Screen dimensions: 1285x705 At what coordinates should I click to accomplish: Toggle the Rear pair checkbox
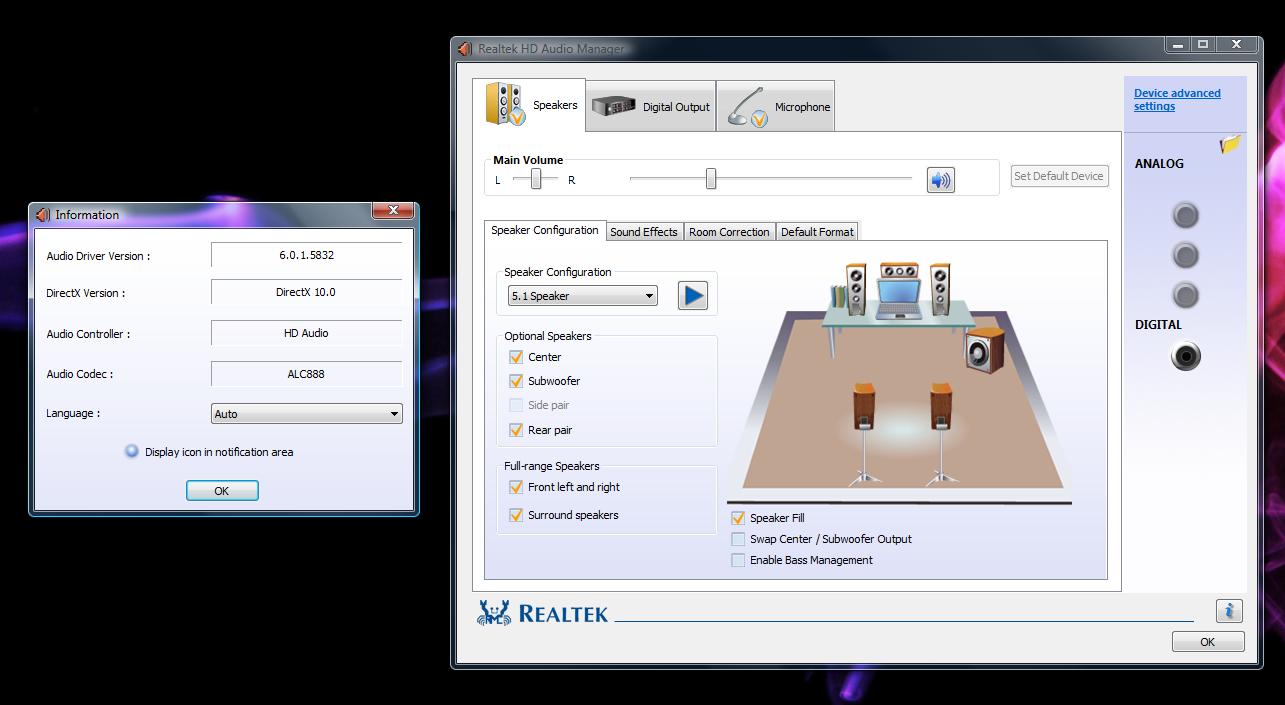click(516, 430)
